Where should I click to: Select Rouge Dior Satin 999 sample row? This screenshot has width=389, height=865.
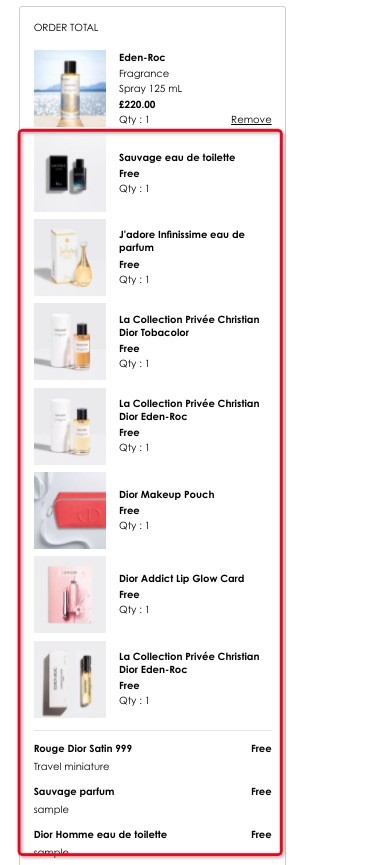pyautogui.click(x=152, y=757)
